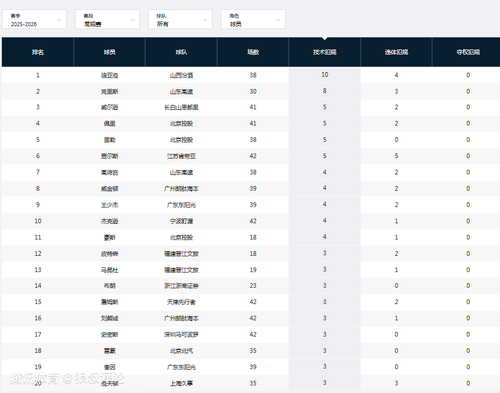Viewport: 500px width, 393px height.
Task: Click games value 30 in rank 2 row
Action: 253,91
